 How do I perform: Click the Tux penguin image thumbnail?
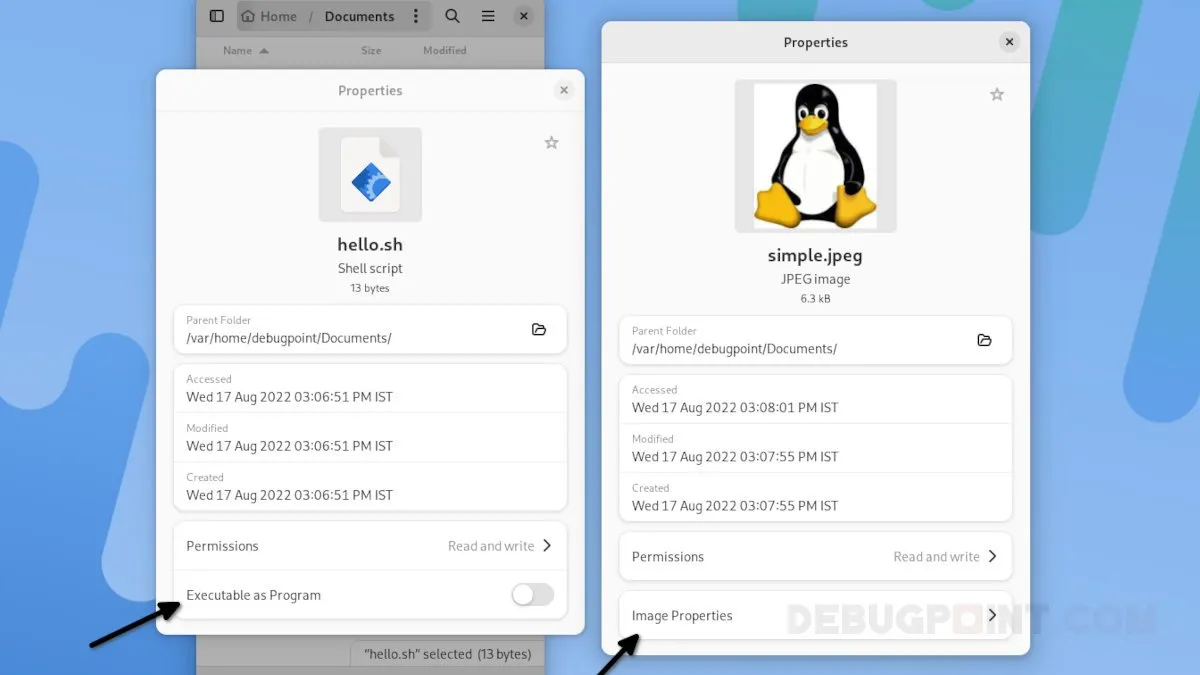[x=815, y=156]
